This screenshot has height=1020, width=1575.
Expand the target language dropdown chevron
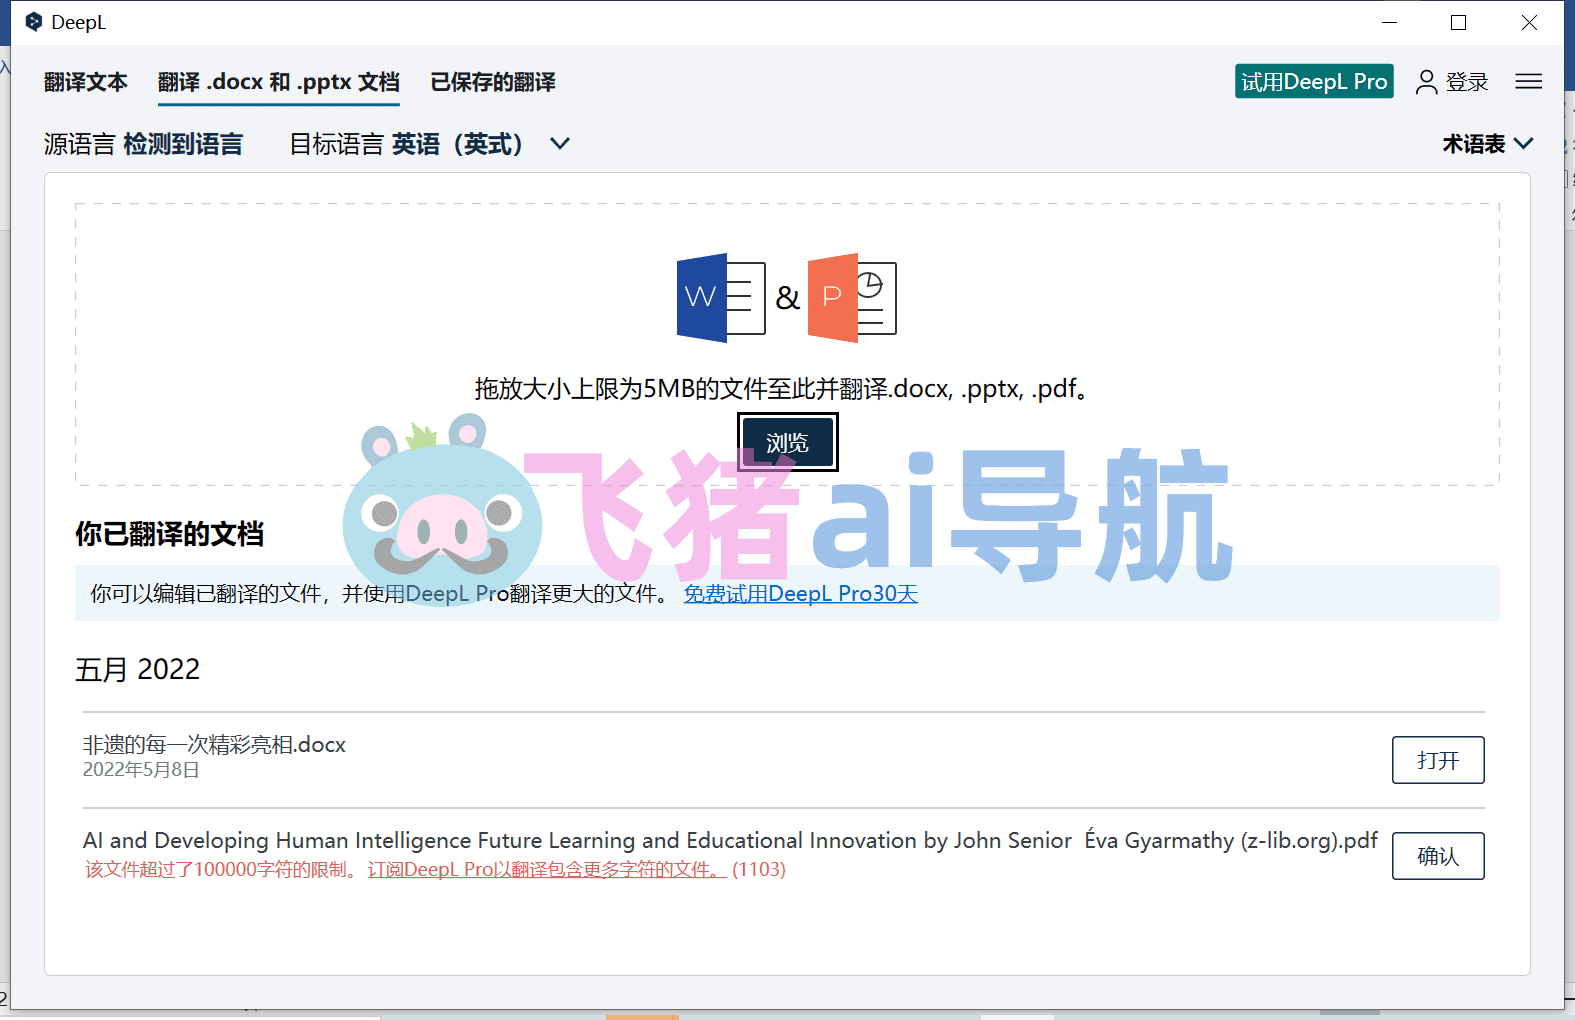[x=560, y=144]
